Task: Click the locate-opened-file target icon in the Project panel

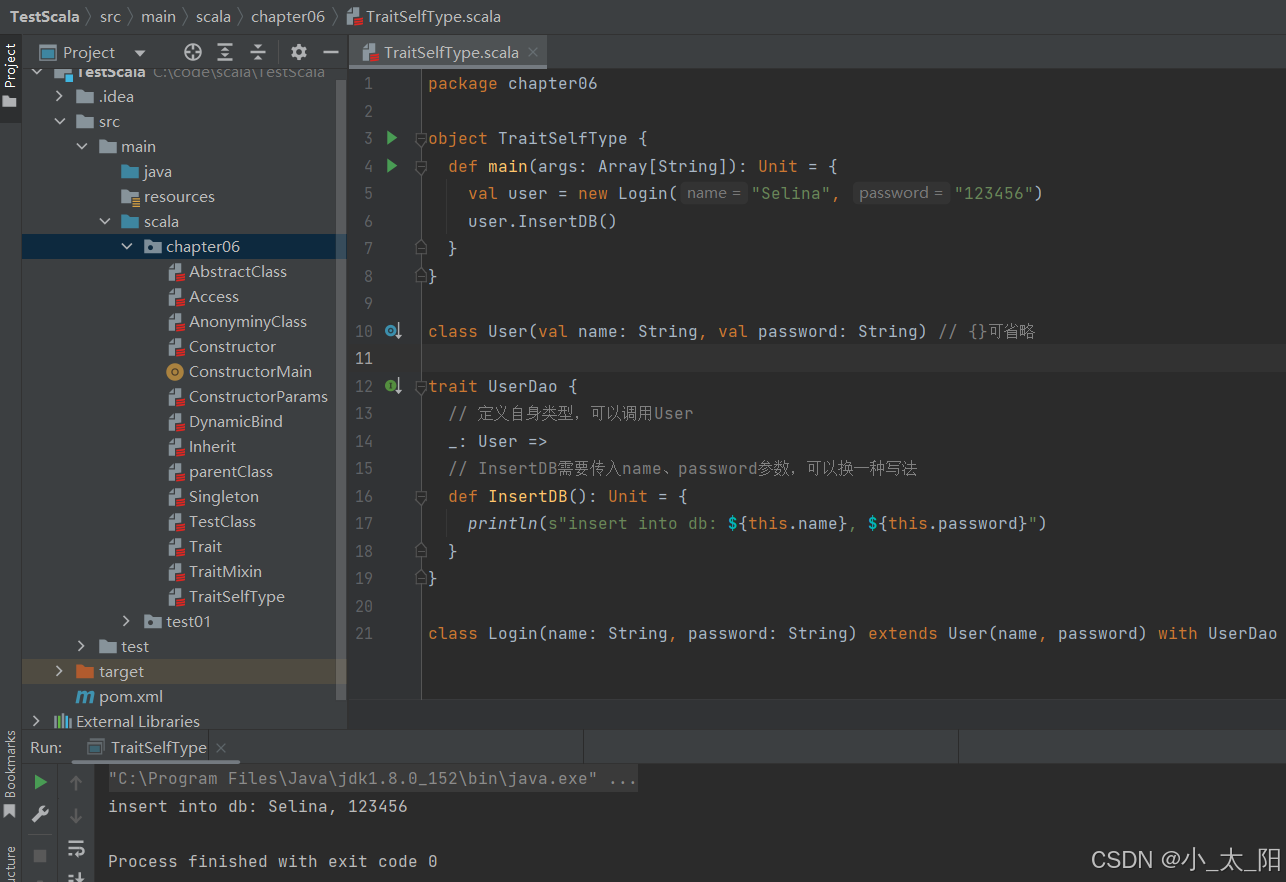Action: click(193, 52)
